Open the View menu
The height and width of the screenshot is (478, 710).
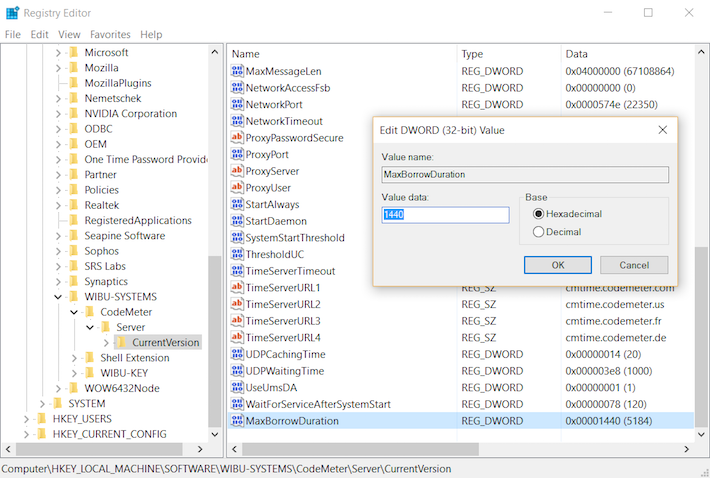point(69,34)
